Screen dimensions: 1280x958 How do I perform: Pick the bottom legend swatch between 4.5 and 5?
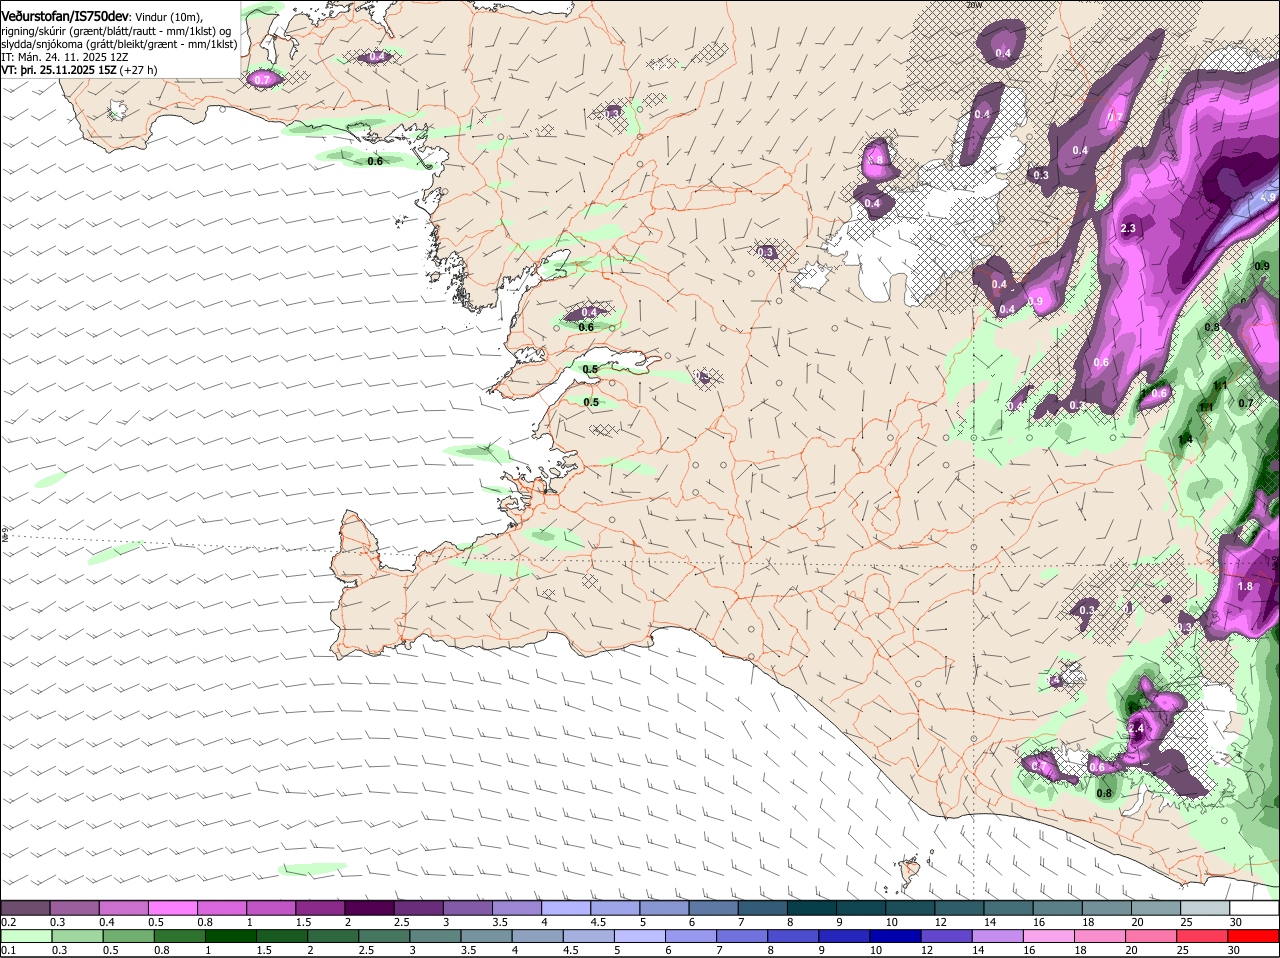[588, 936]
